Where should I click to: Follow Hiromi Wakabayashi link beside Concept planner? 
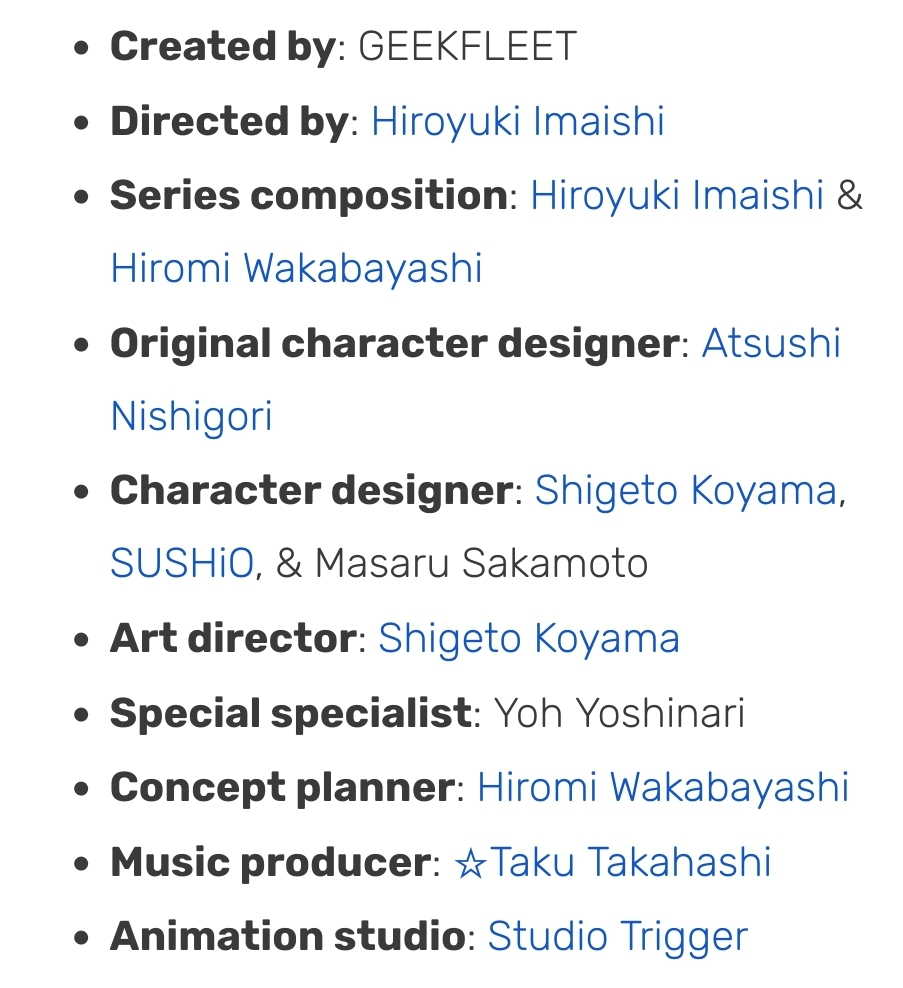pyautogui.click(x=664, y=787)
